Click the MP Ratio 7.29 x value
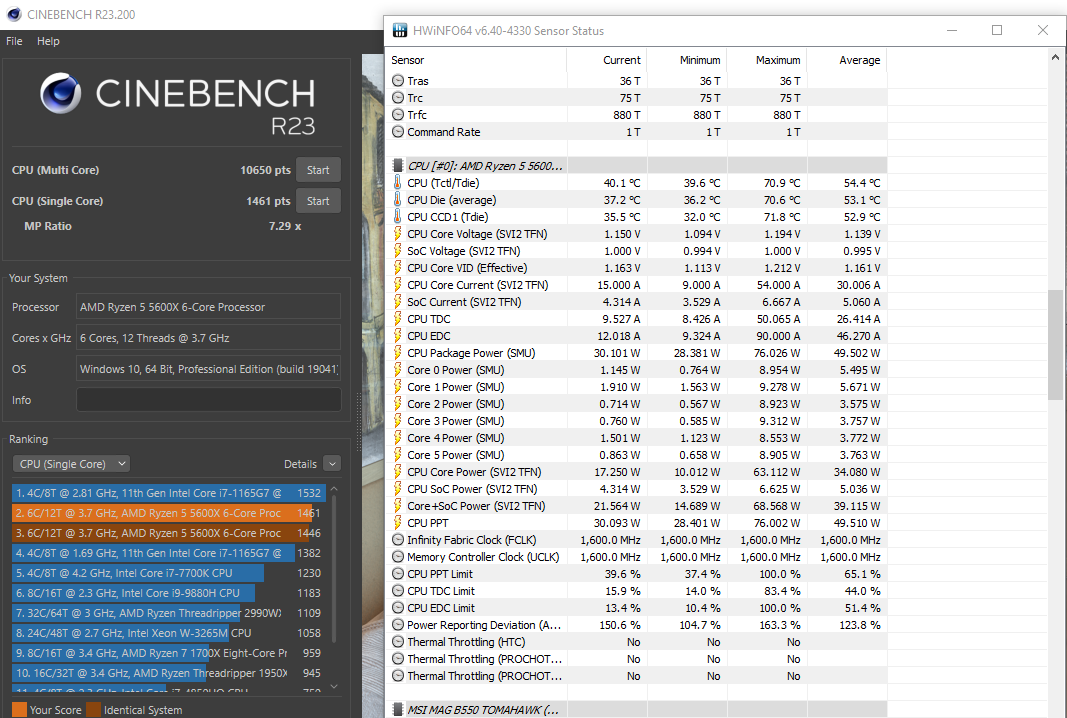The image size is (1067, 718). pyautogui.click(x=284, y=226)
